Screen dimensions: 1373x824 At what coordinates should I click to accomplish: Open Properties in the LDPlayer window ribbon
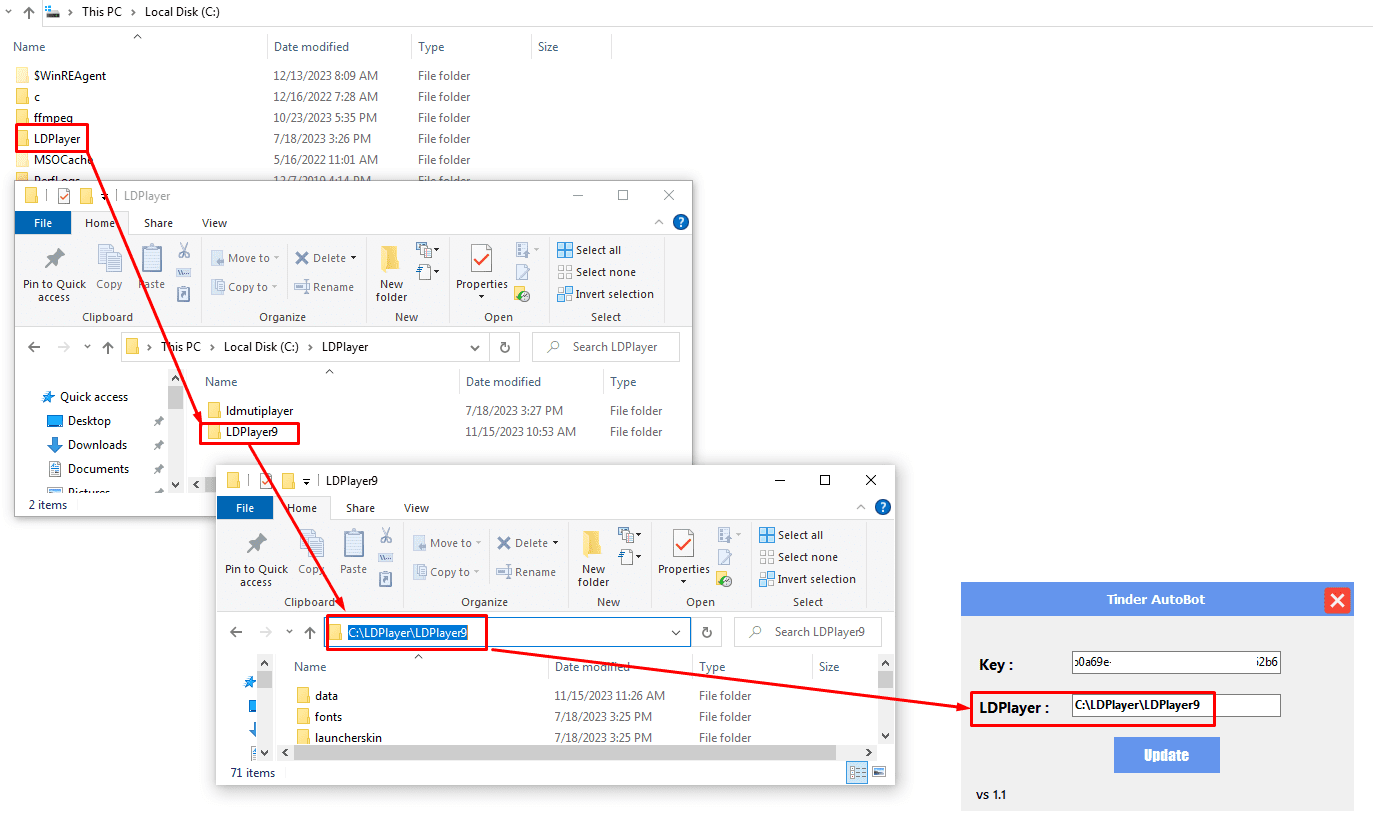coord(482,271)
